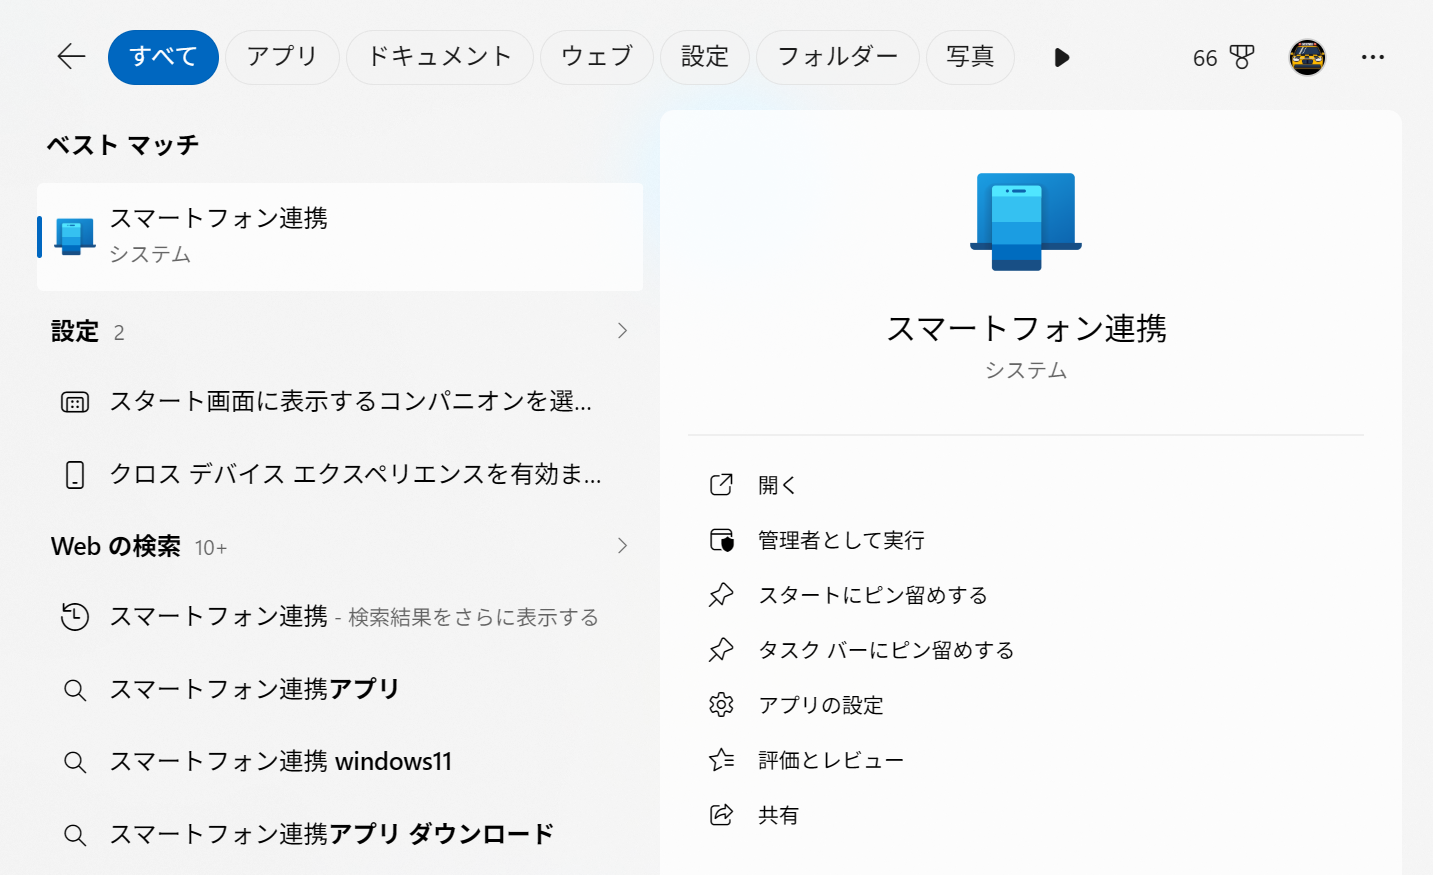The height and width of the screenshot is (875, 1433).
Task: Go back using the left arrow
Action: click(x=71, y=57)
